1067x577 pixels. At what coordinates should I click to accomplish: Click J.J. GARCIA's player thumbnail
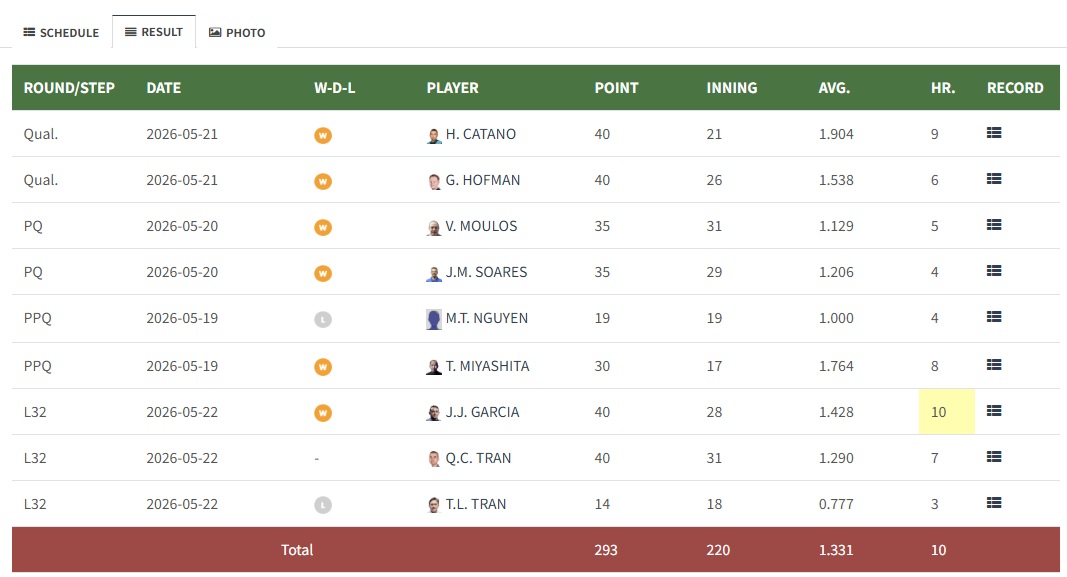pos(433,412)
